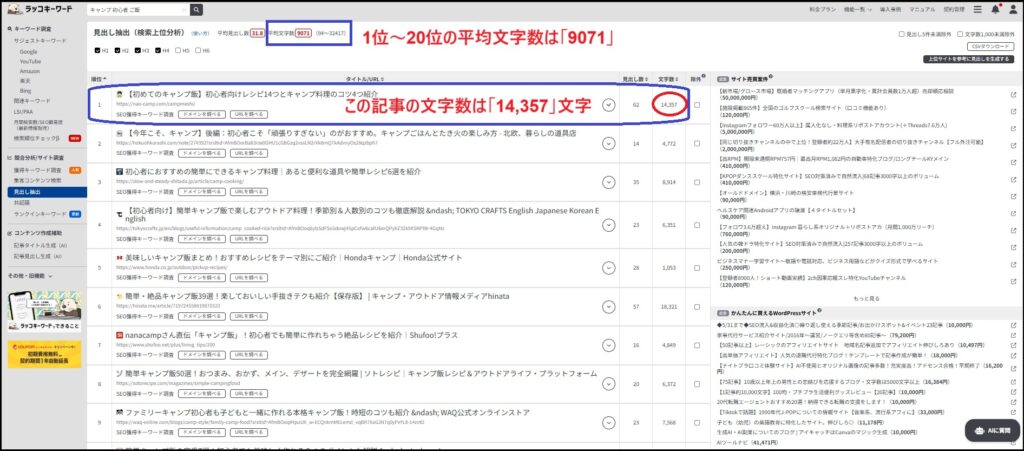Image resolution: width=1024 pixels, height=451 pixels.
Task: Open マニュアル in top menu
Action: click(x=922, y=10)
